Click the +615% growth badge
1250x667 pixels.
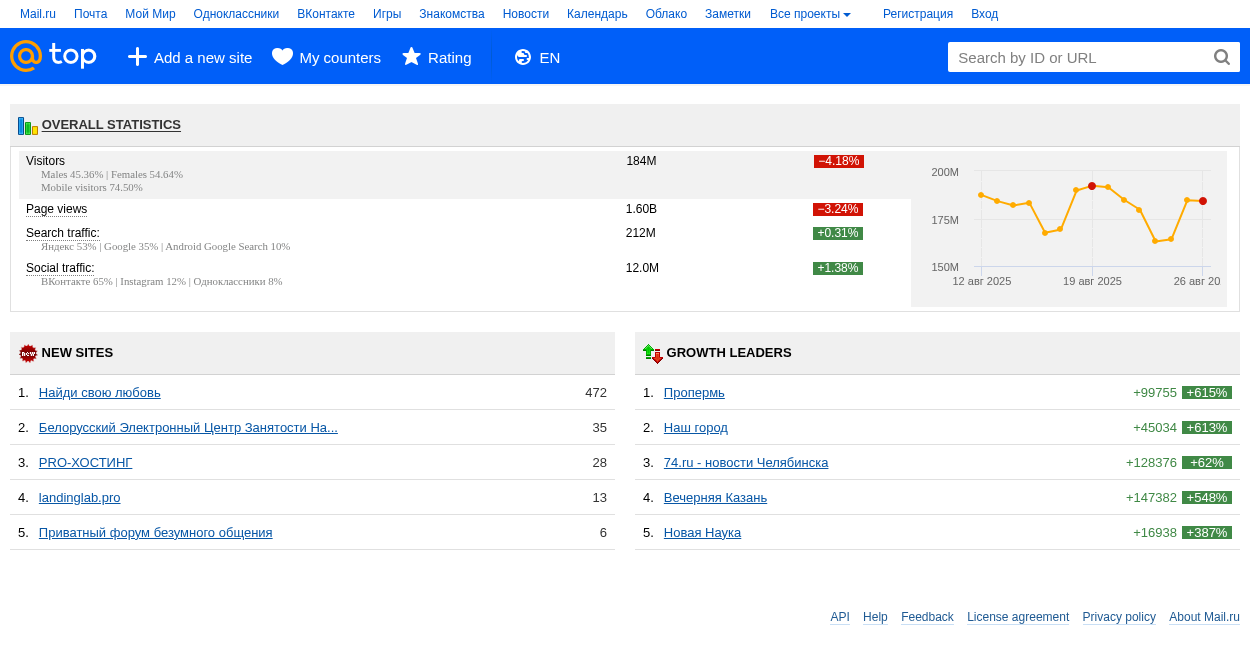point(1207,393)
